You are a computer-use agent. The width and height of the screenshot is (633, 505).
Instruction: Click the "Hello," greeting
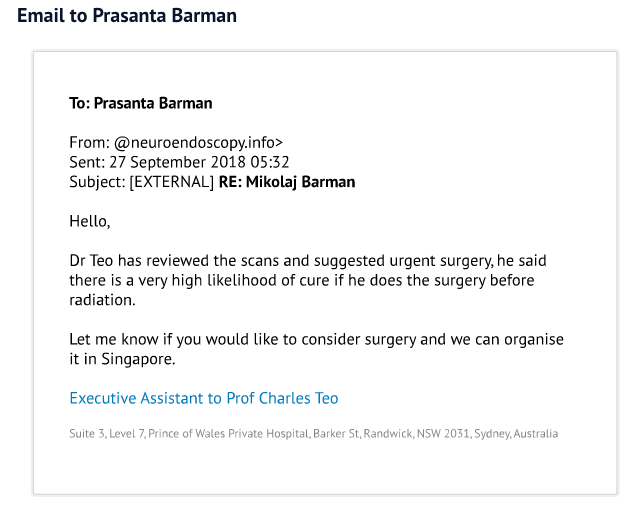tap(90, 220)
